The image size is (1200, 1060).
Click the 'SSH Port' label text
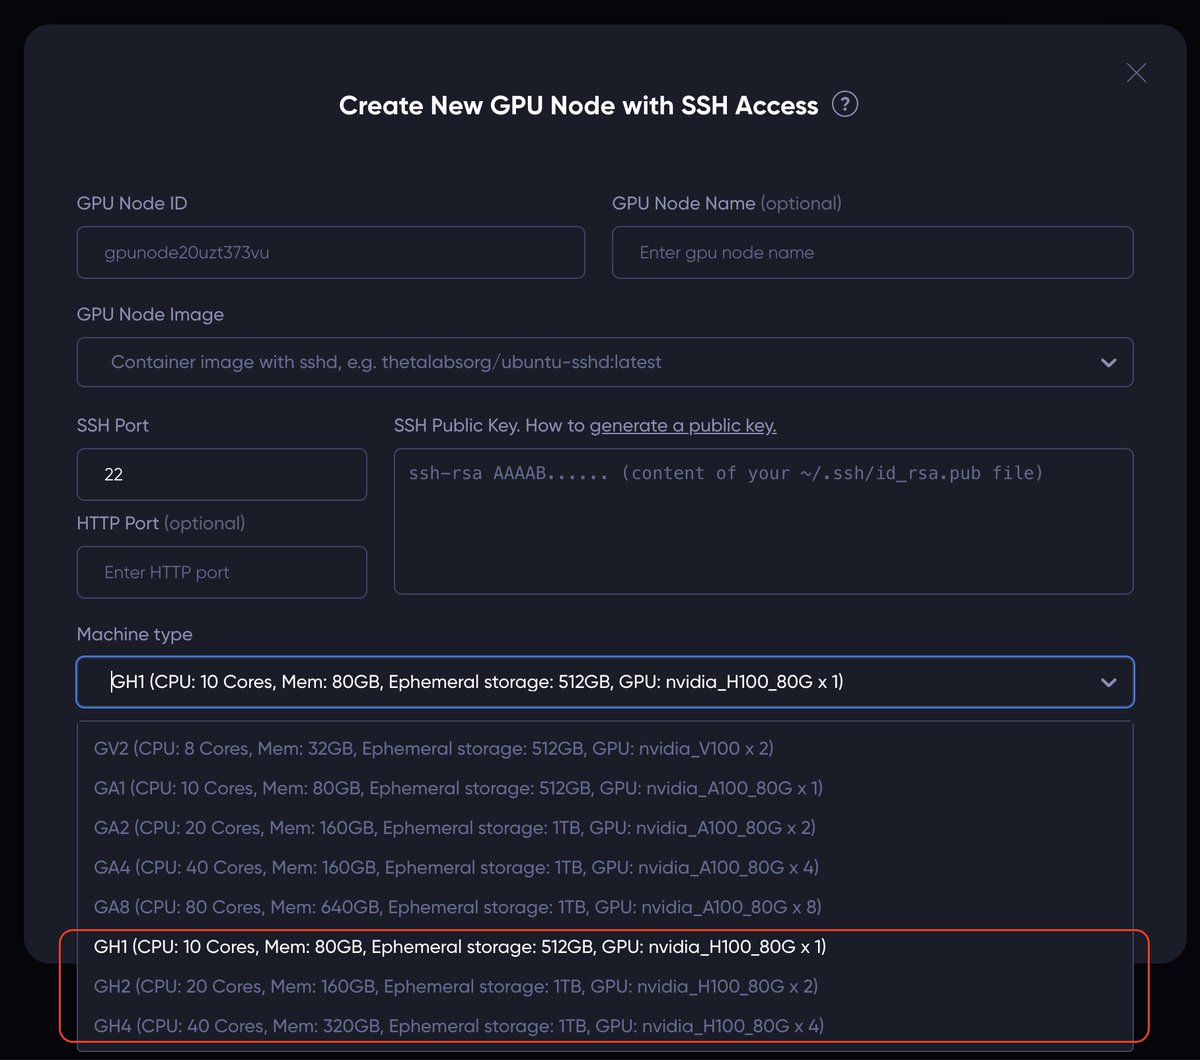(x=113, y=425)
